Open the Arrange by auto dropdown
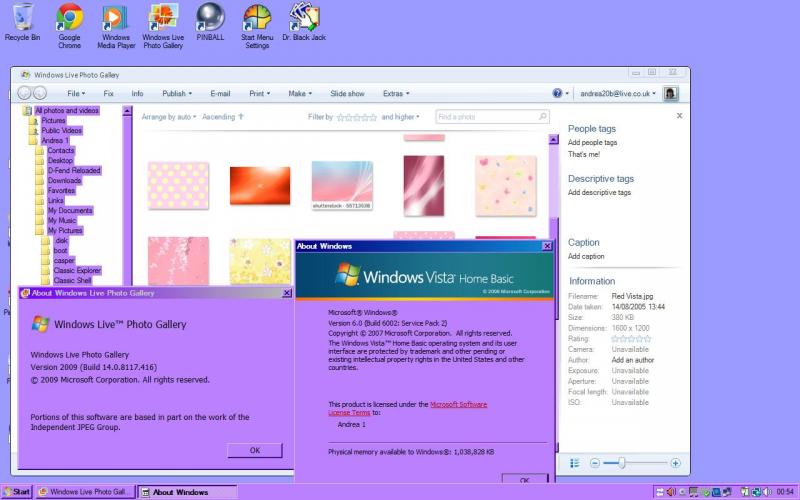 (169, 117)
